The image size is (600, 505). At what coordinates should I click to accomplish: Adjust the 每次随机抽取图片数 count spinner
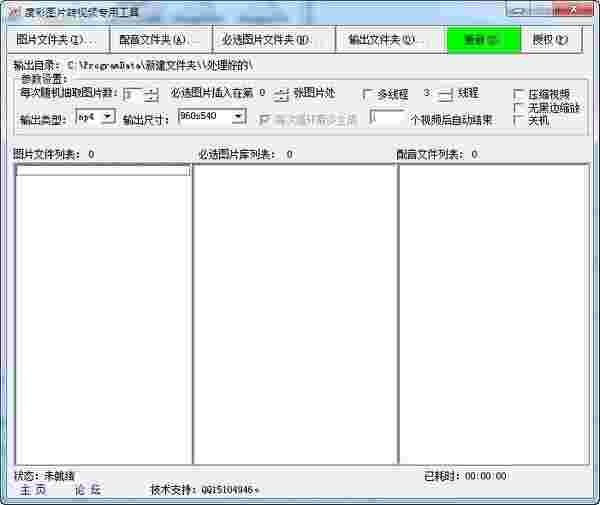[x=152, y=94]
